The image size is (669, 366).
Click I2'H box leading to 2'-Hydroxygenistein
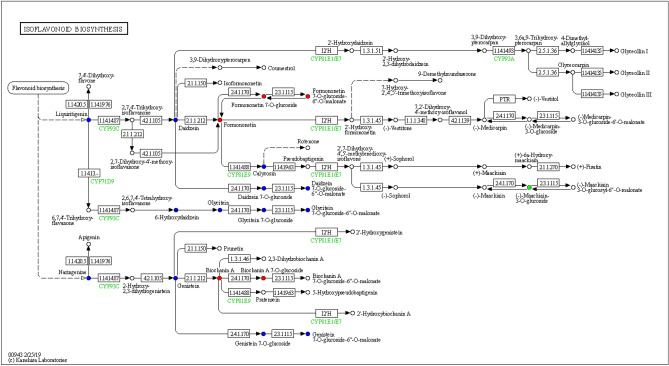(x=326, y=232)
